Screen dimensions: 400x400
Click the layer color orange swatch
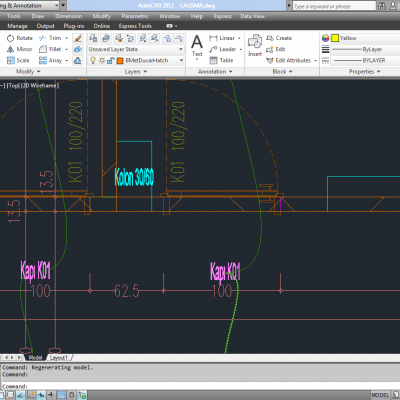pos(120,60)
